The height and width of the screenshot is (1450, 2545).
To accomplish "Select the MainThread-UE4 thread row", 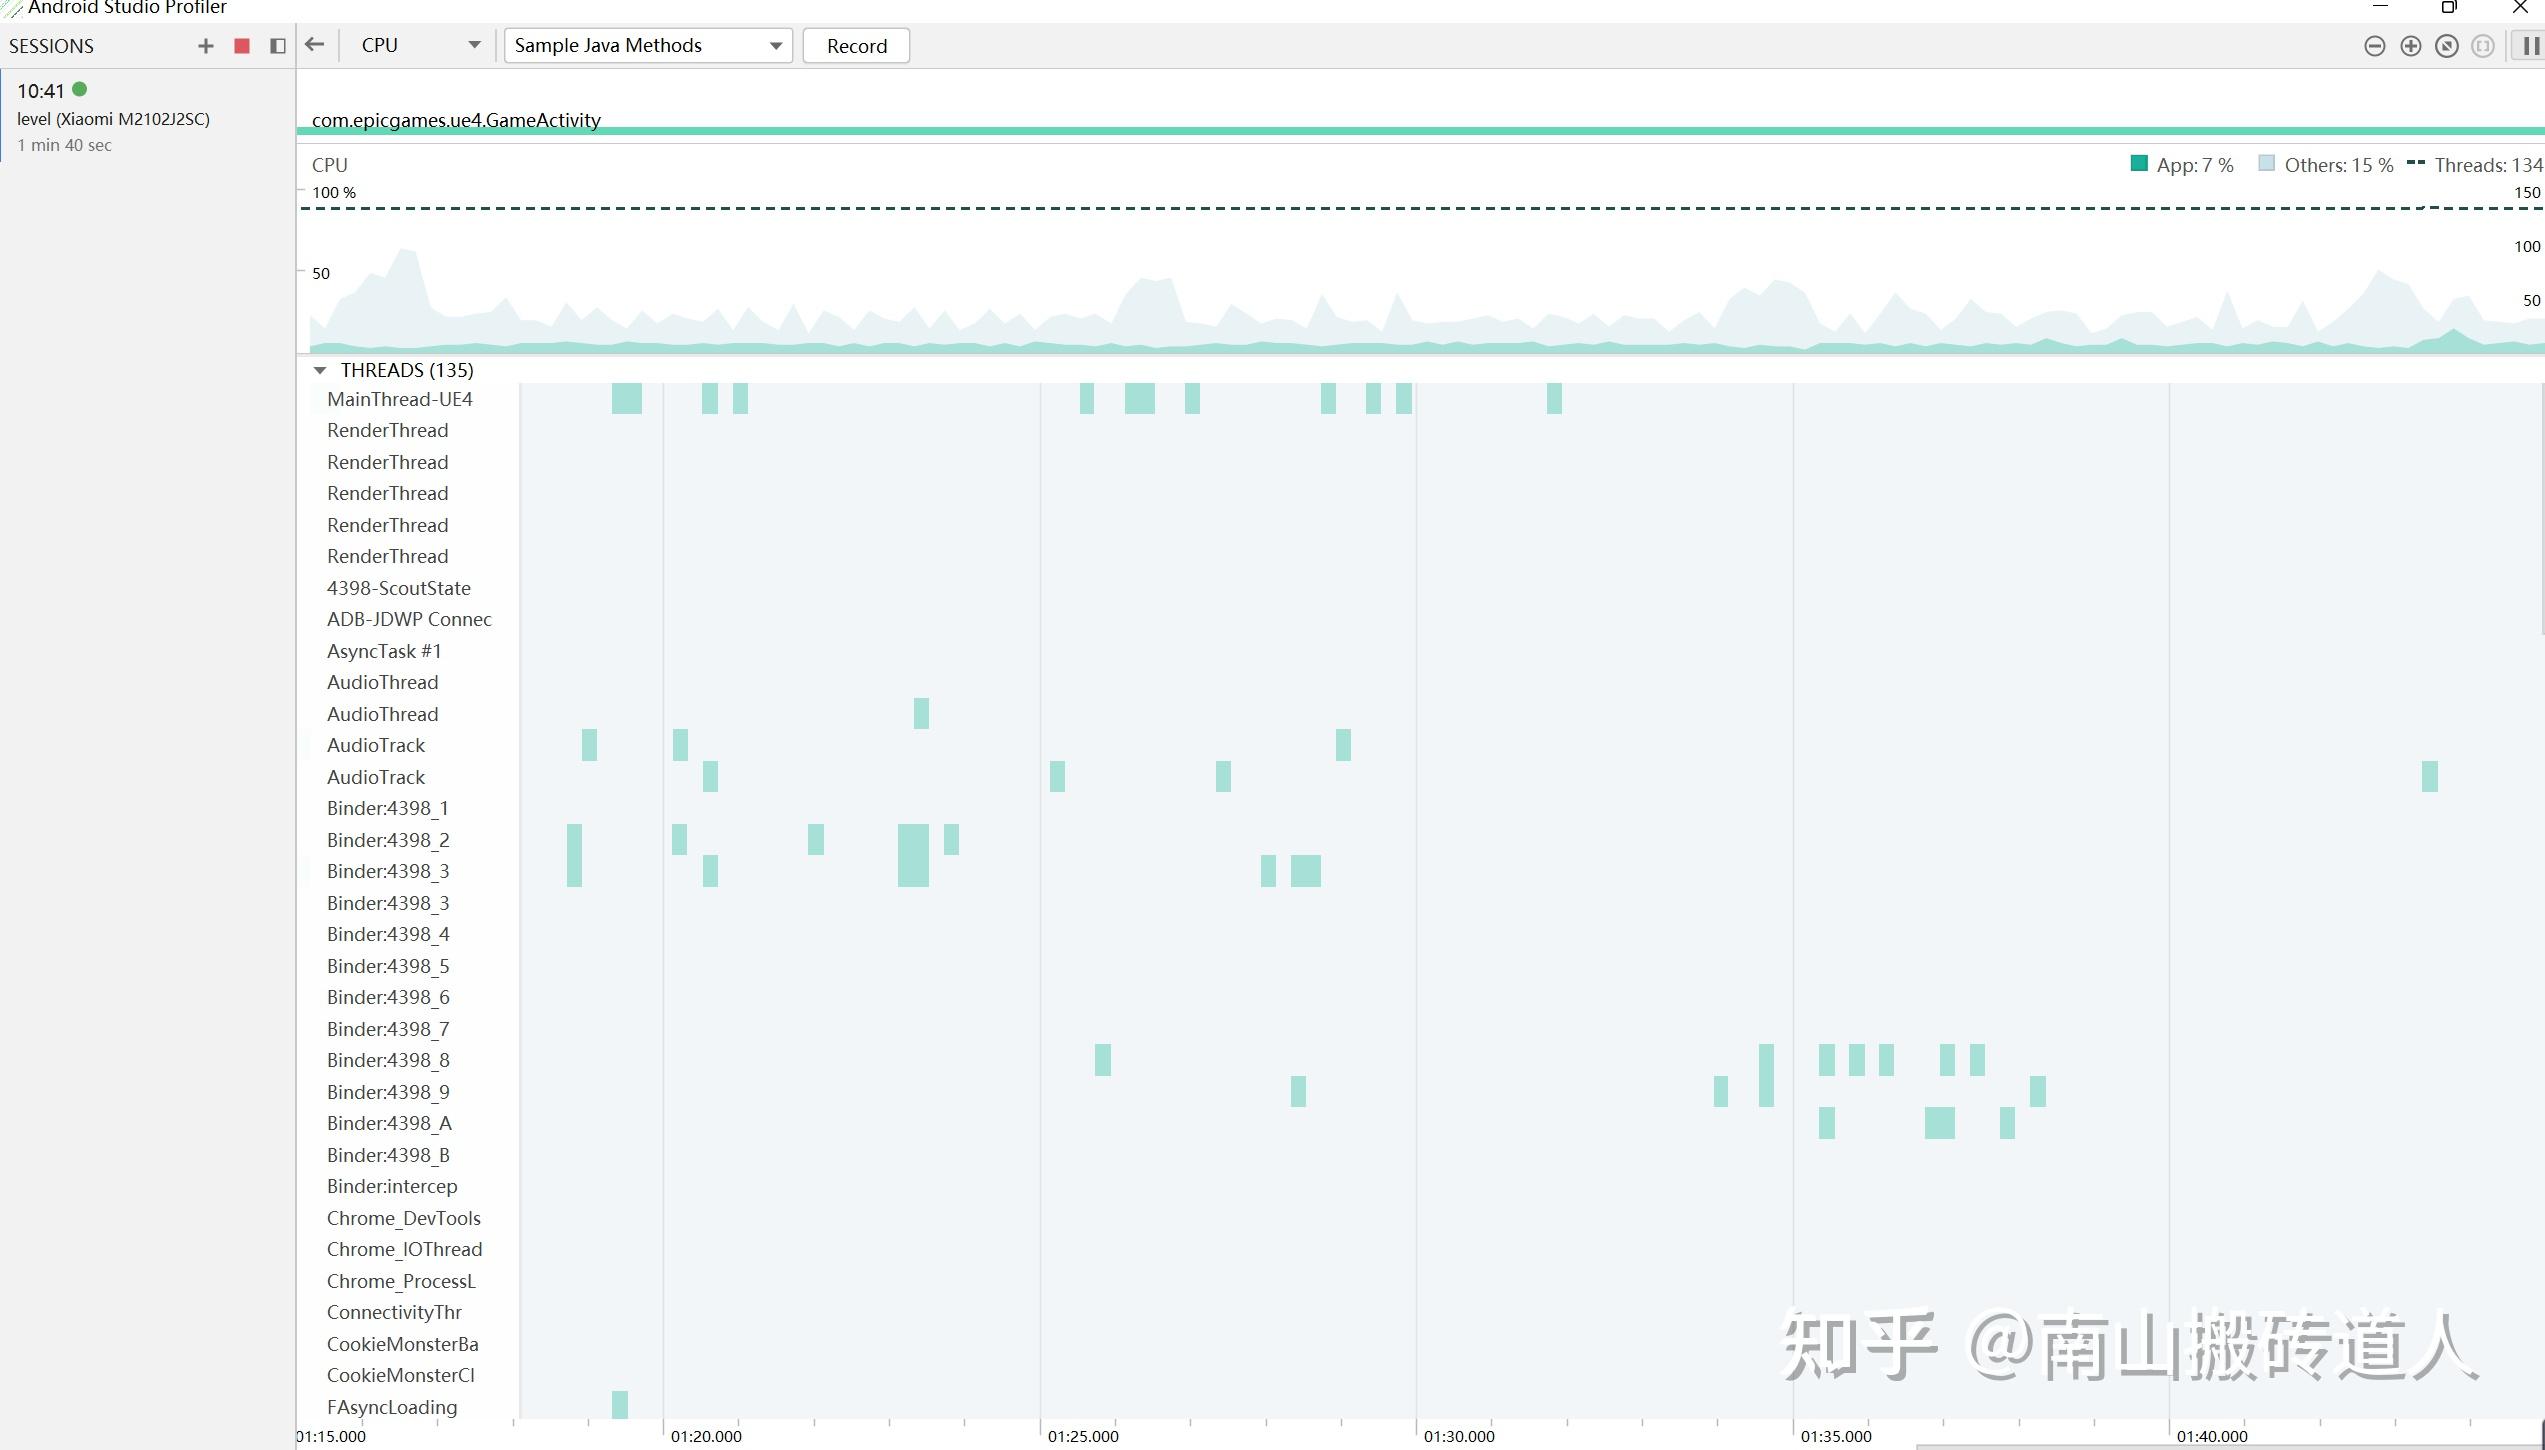I will click(x=399, y=399).
